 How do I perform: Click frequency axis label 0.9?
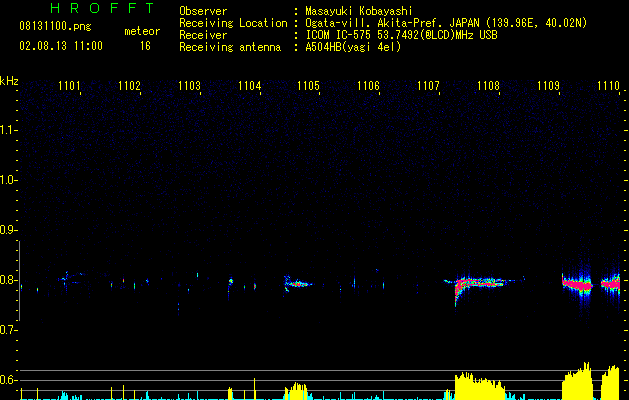click(x=7, y=230)
